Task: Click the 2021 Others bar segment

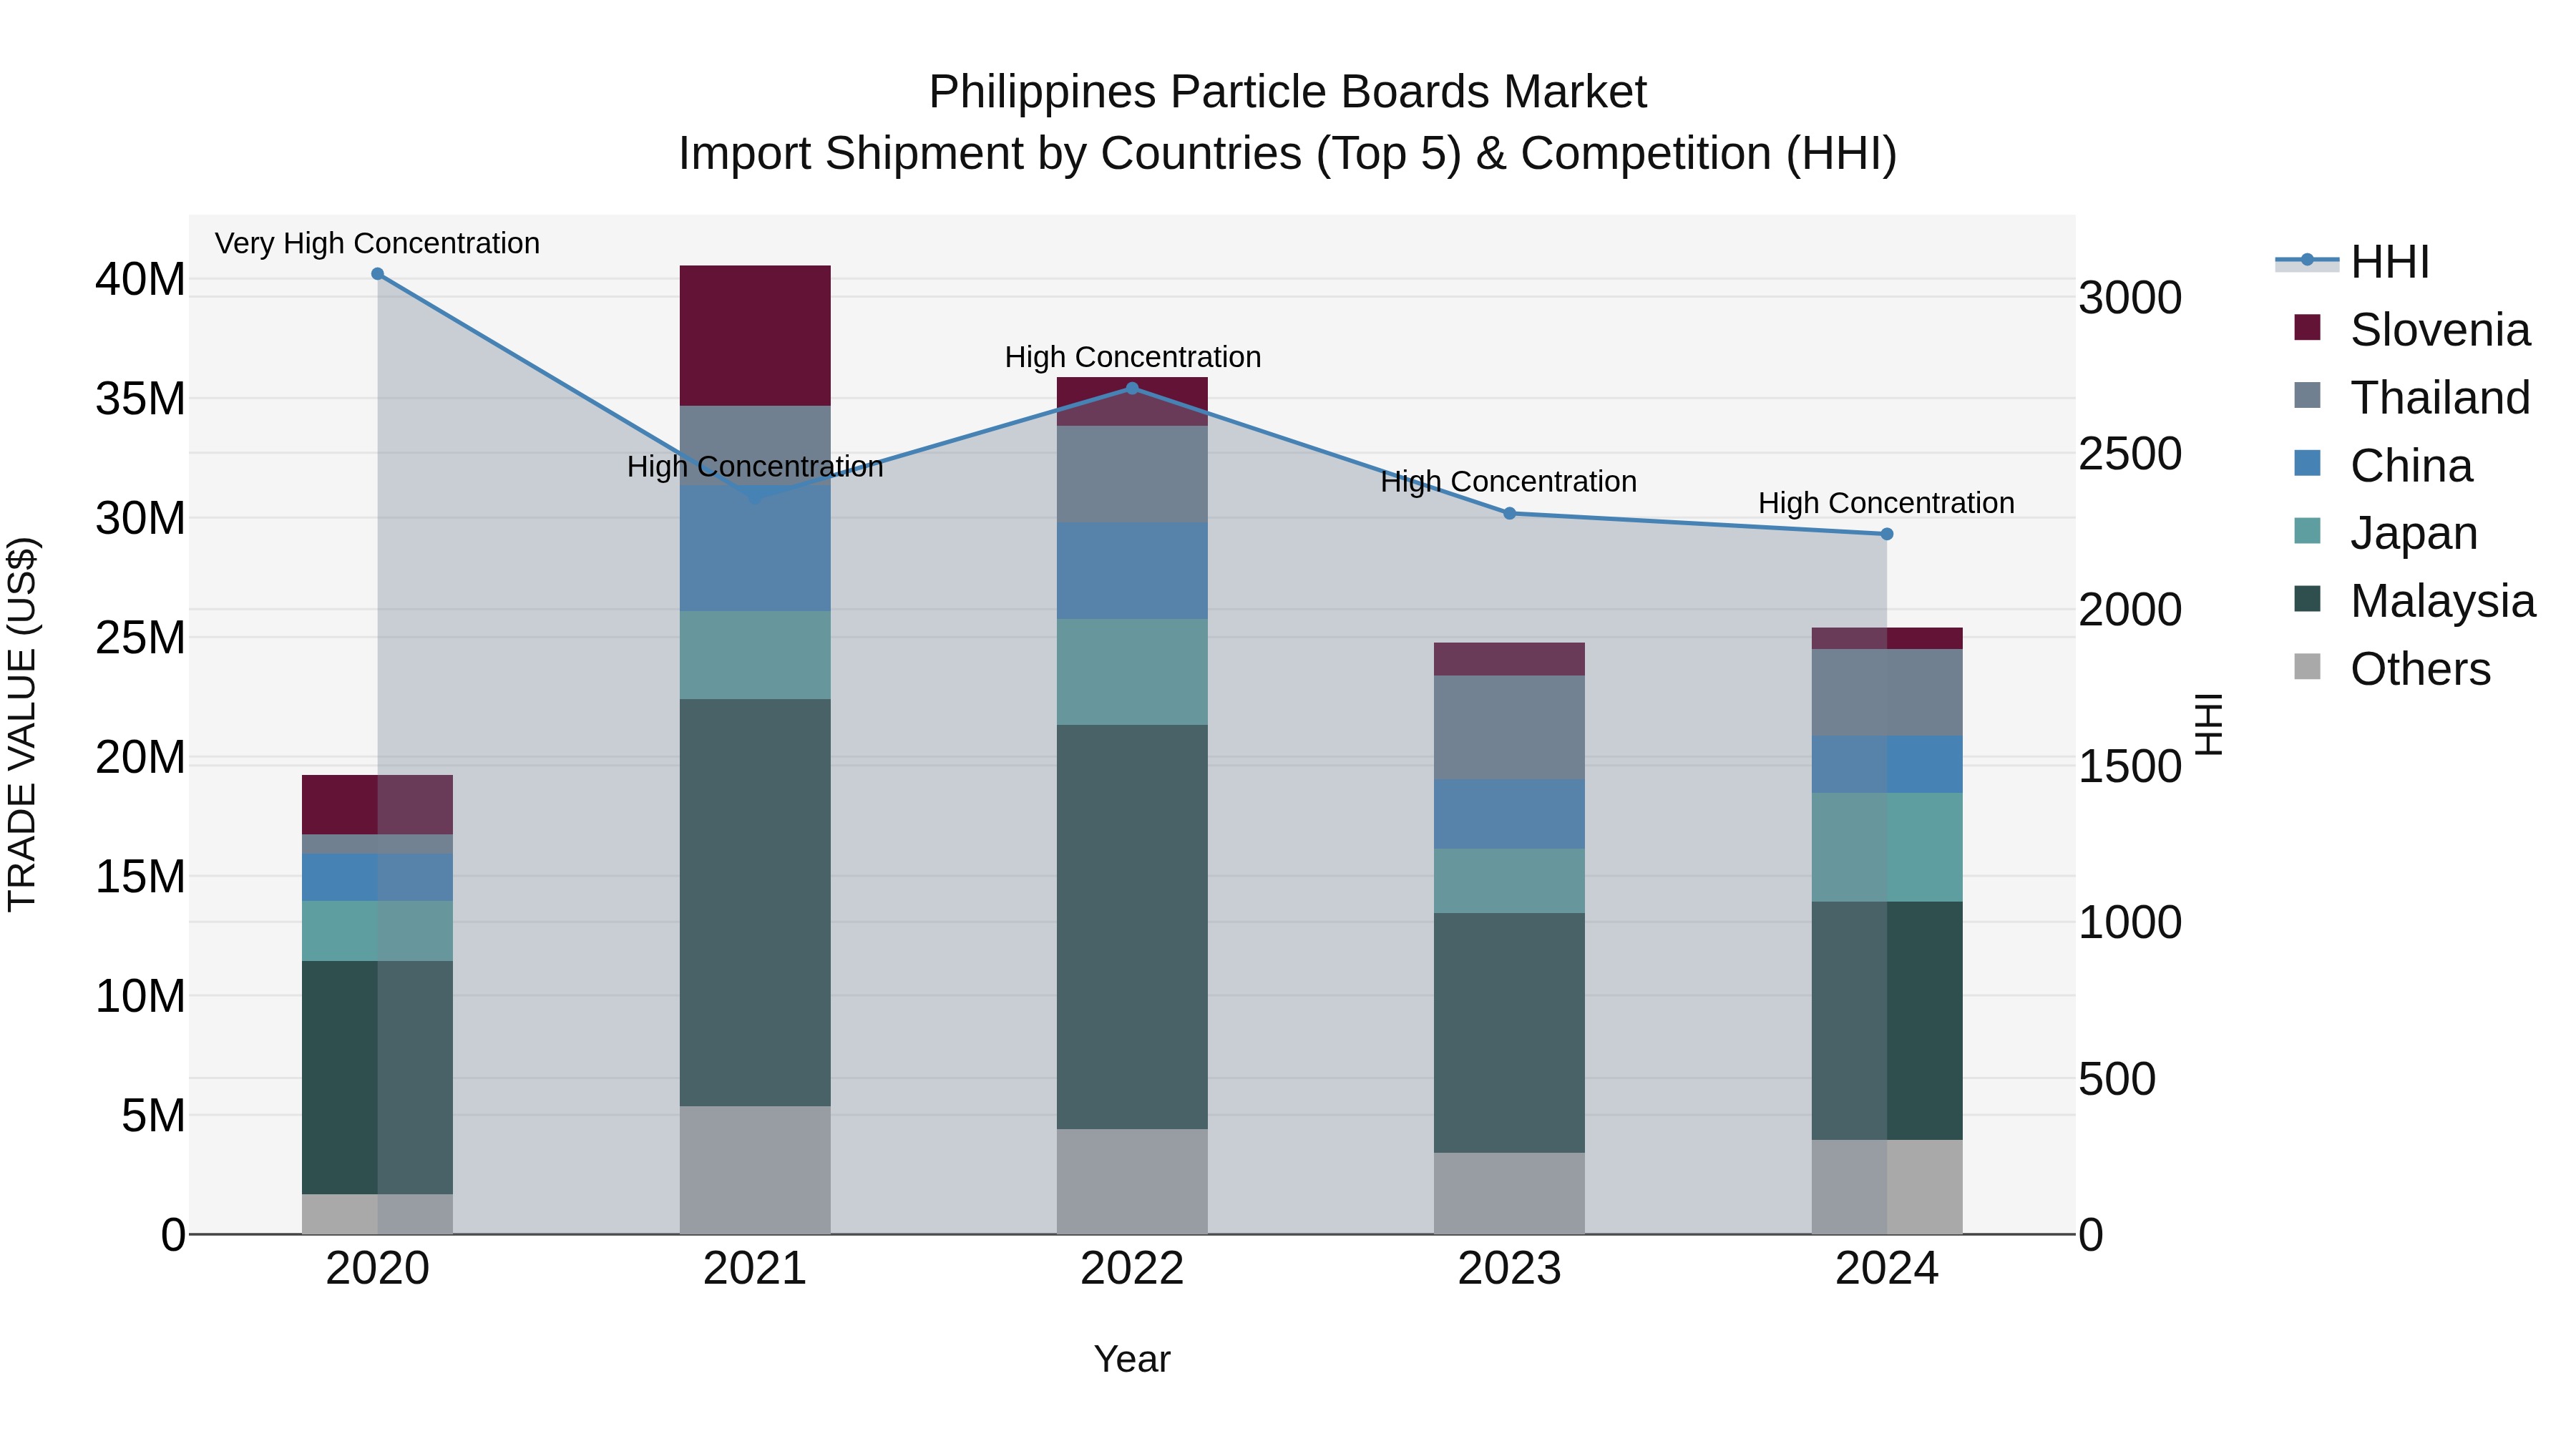Action: coord(755,1170)
